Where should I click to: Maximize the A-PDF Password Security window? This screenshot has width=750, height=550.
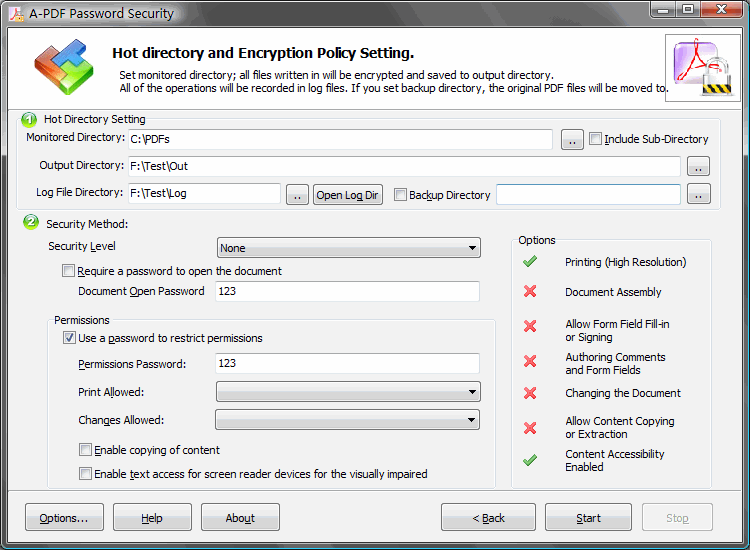688,10
